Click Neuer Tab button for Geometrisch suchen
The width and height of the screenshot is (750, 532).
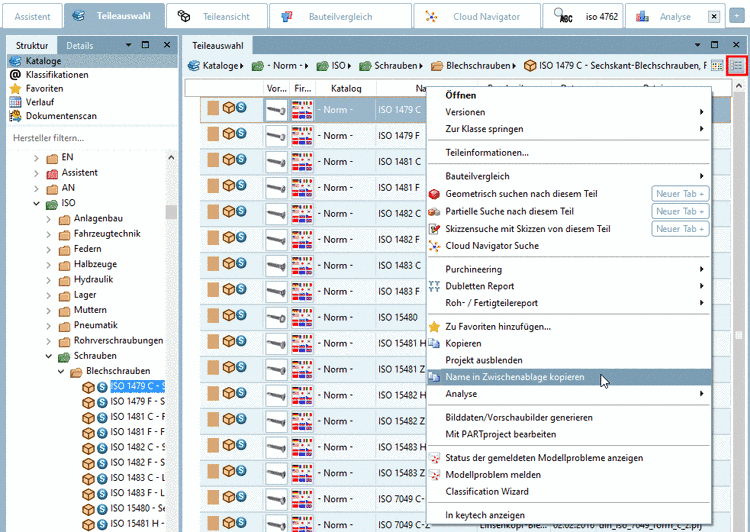680,194
